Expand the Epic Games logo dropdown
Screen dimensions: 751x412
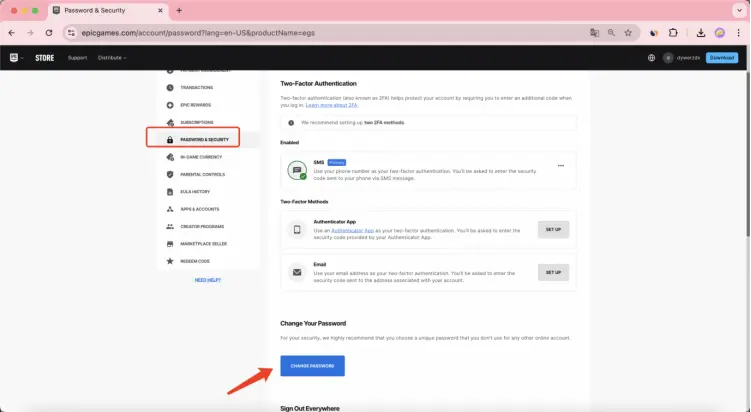16,58
